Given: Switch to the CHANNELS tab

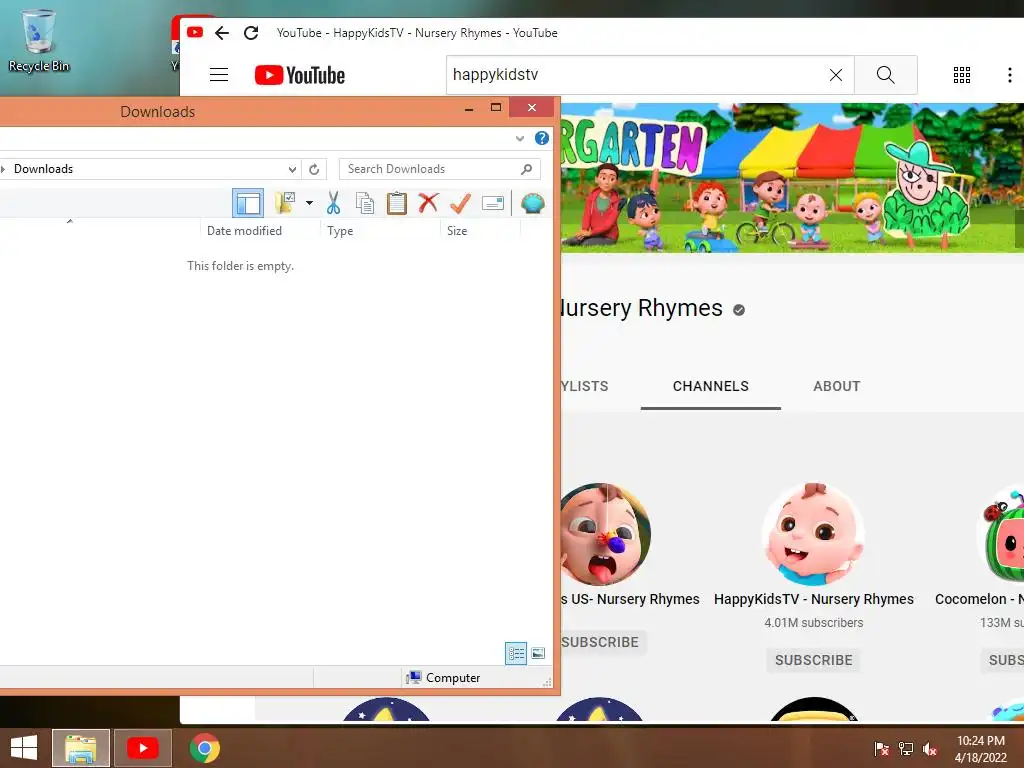Looking at the screenshot, I should click(x=711, y=386).
